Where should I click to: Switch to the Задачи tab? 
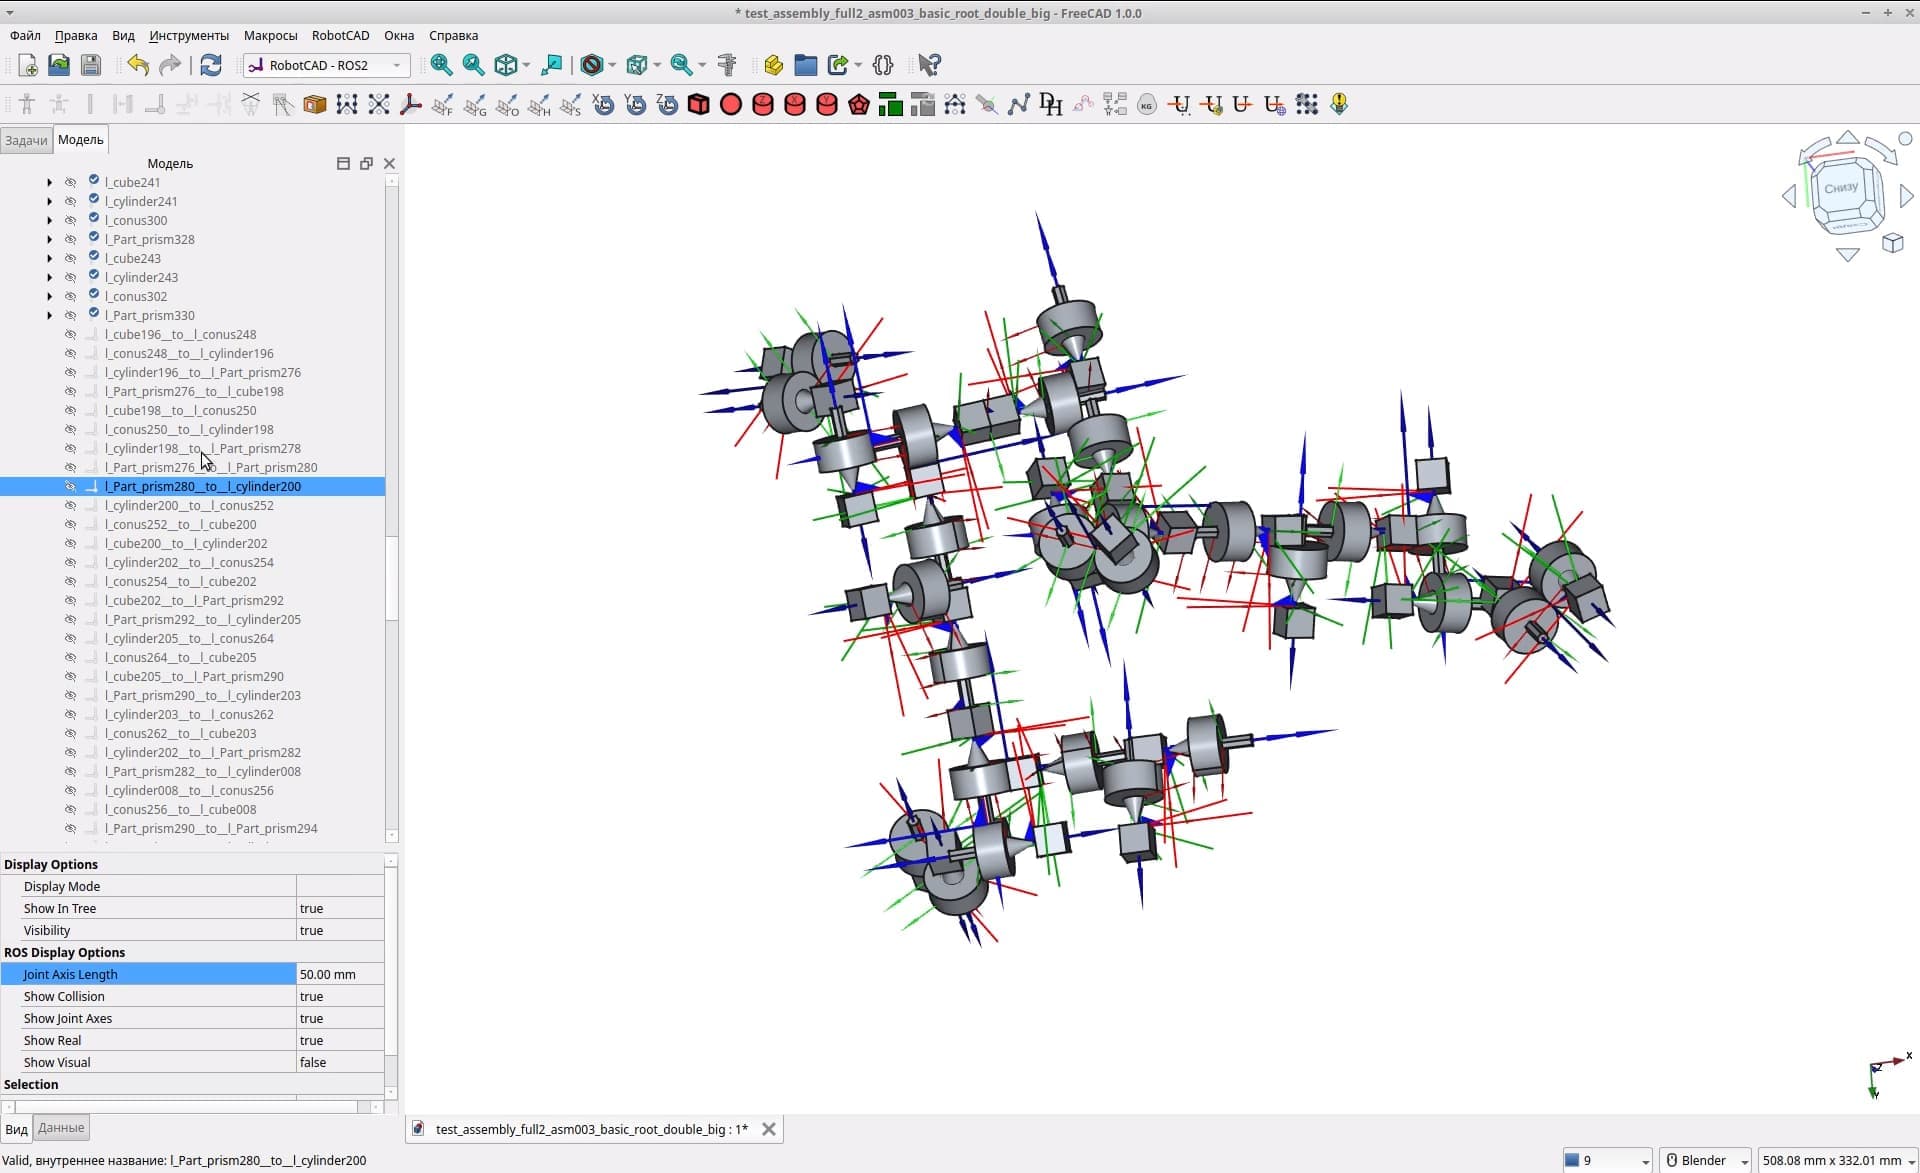pyautogui.click(x=26, y=140)
